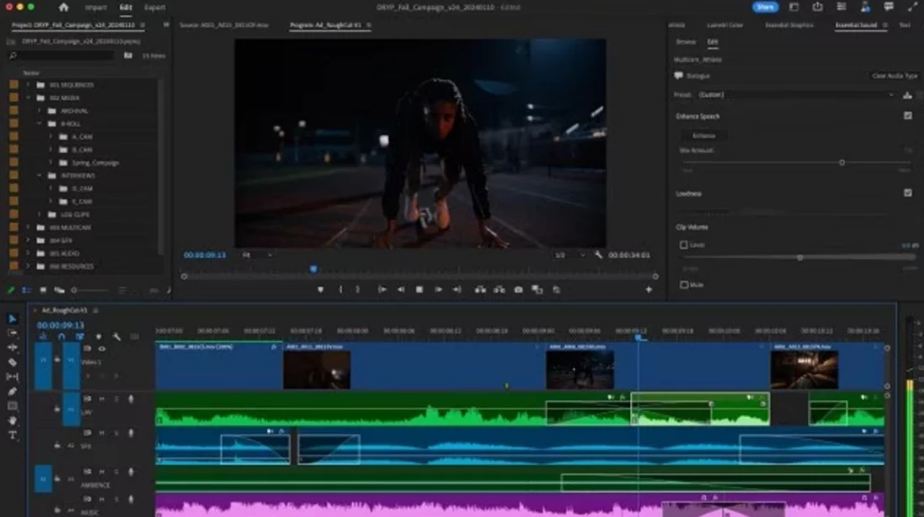The width and height of the screenshot is (924, 517).
Task: Switch to the Import tab
Action: (x=95, y=8)
